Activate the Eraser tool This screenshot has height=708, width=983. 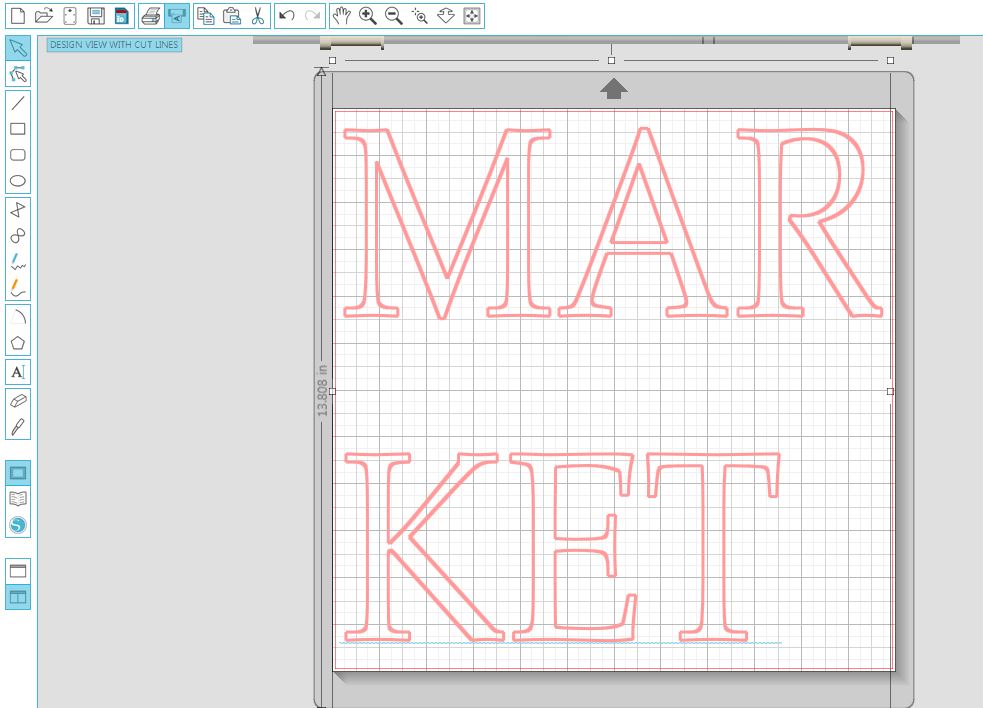(x=18, y=400)
